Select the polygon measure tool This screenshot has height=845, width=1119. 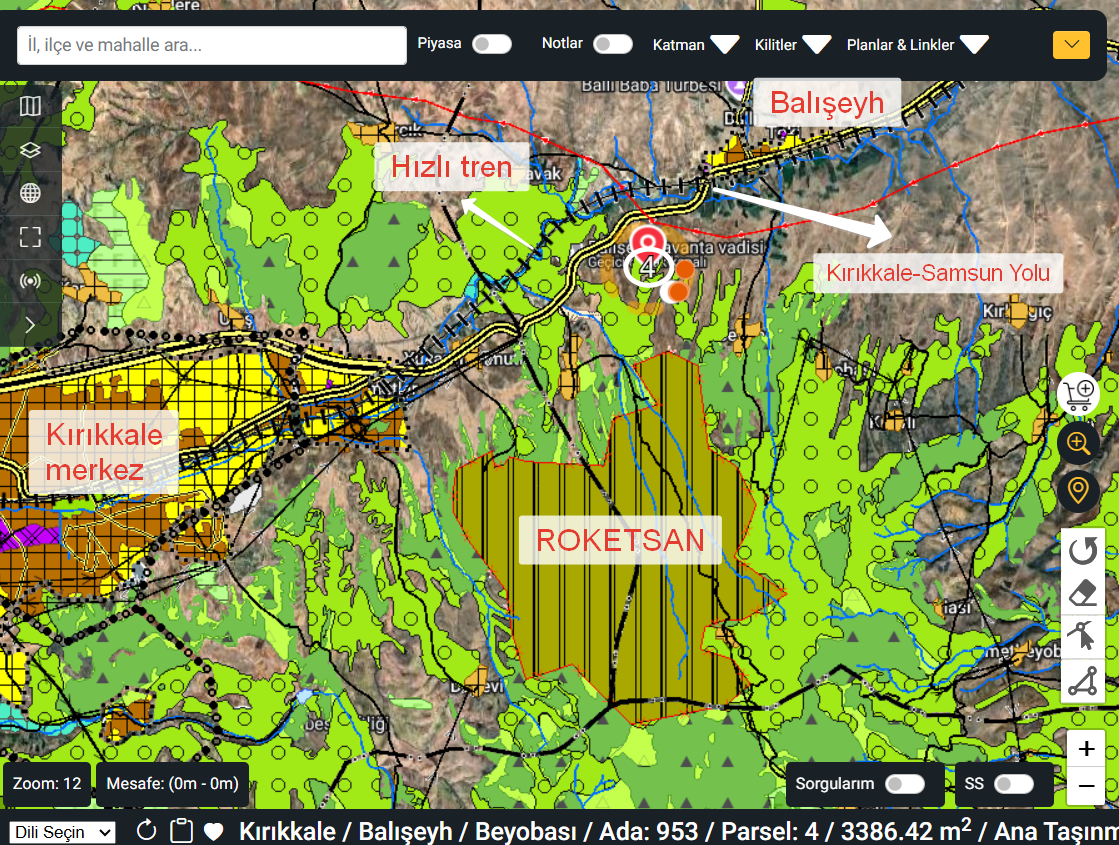1083,681
